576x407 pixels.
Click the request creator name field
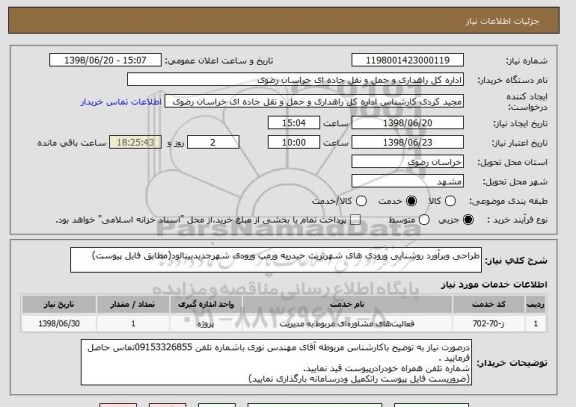(314, 102)
